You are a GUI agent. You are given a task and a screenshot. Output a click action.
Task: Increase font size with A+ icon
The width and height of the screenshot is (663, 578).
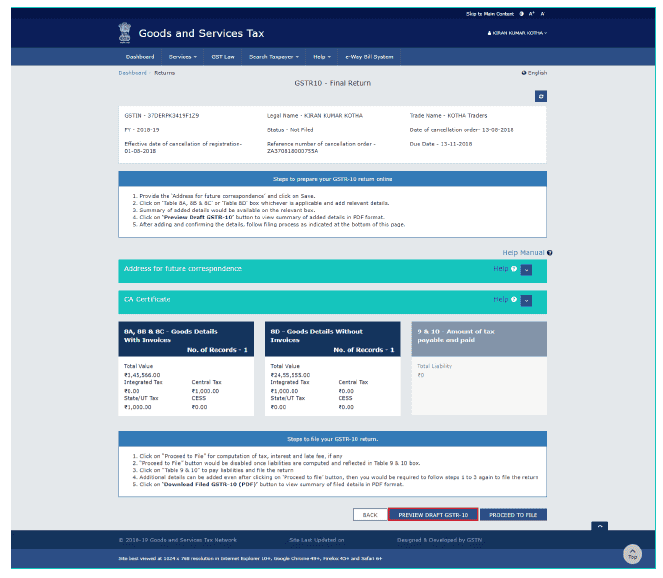[x=531, y=14]
